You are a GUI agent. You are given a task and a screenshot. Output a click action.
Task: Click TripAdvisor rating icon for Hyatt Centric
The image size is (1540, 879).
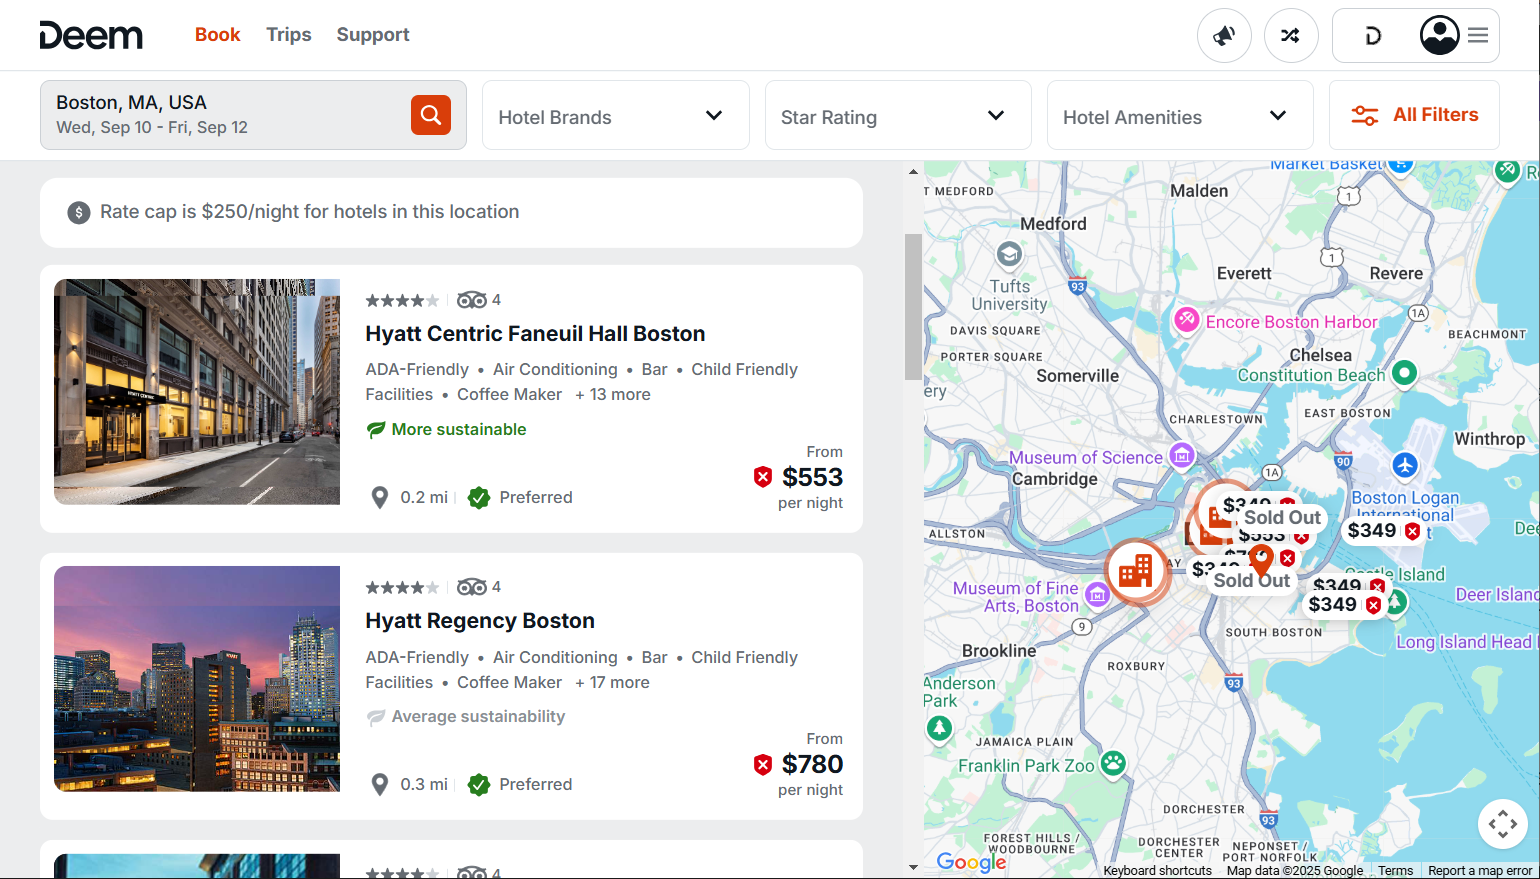click(472, 300)
